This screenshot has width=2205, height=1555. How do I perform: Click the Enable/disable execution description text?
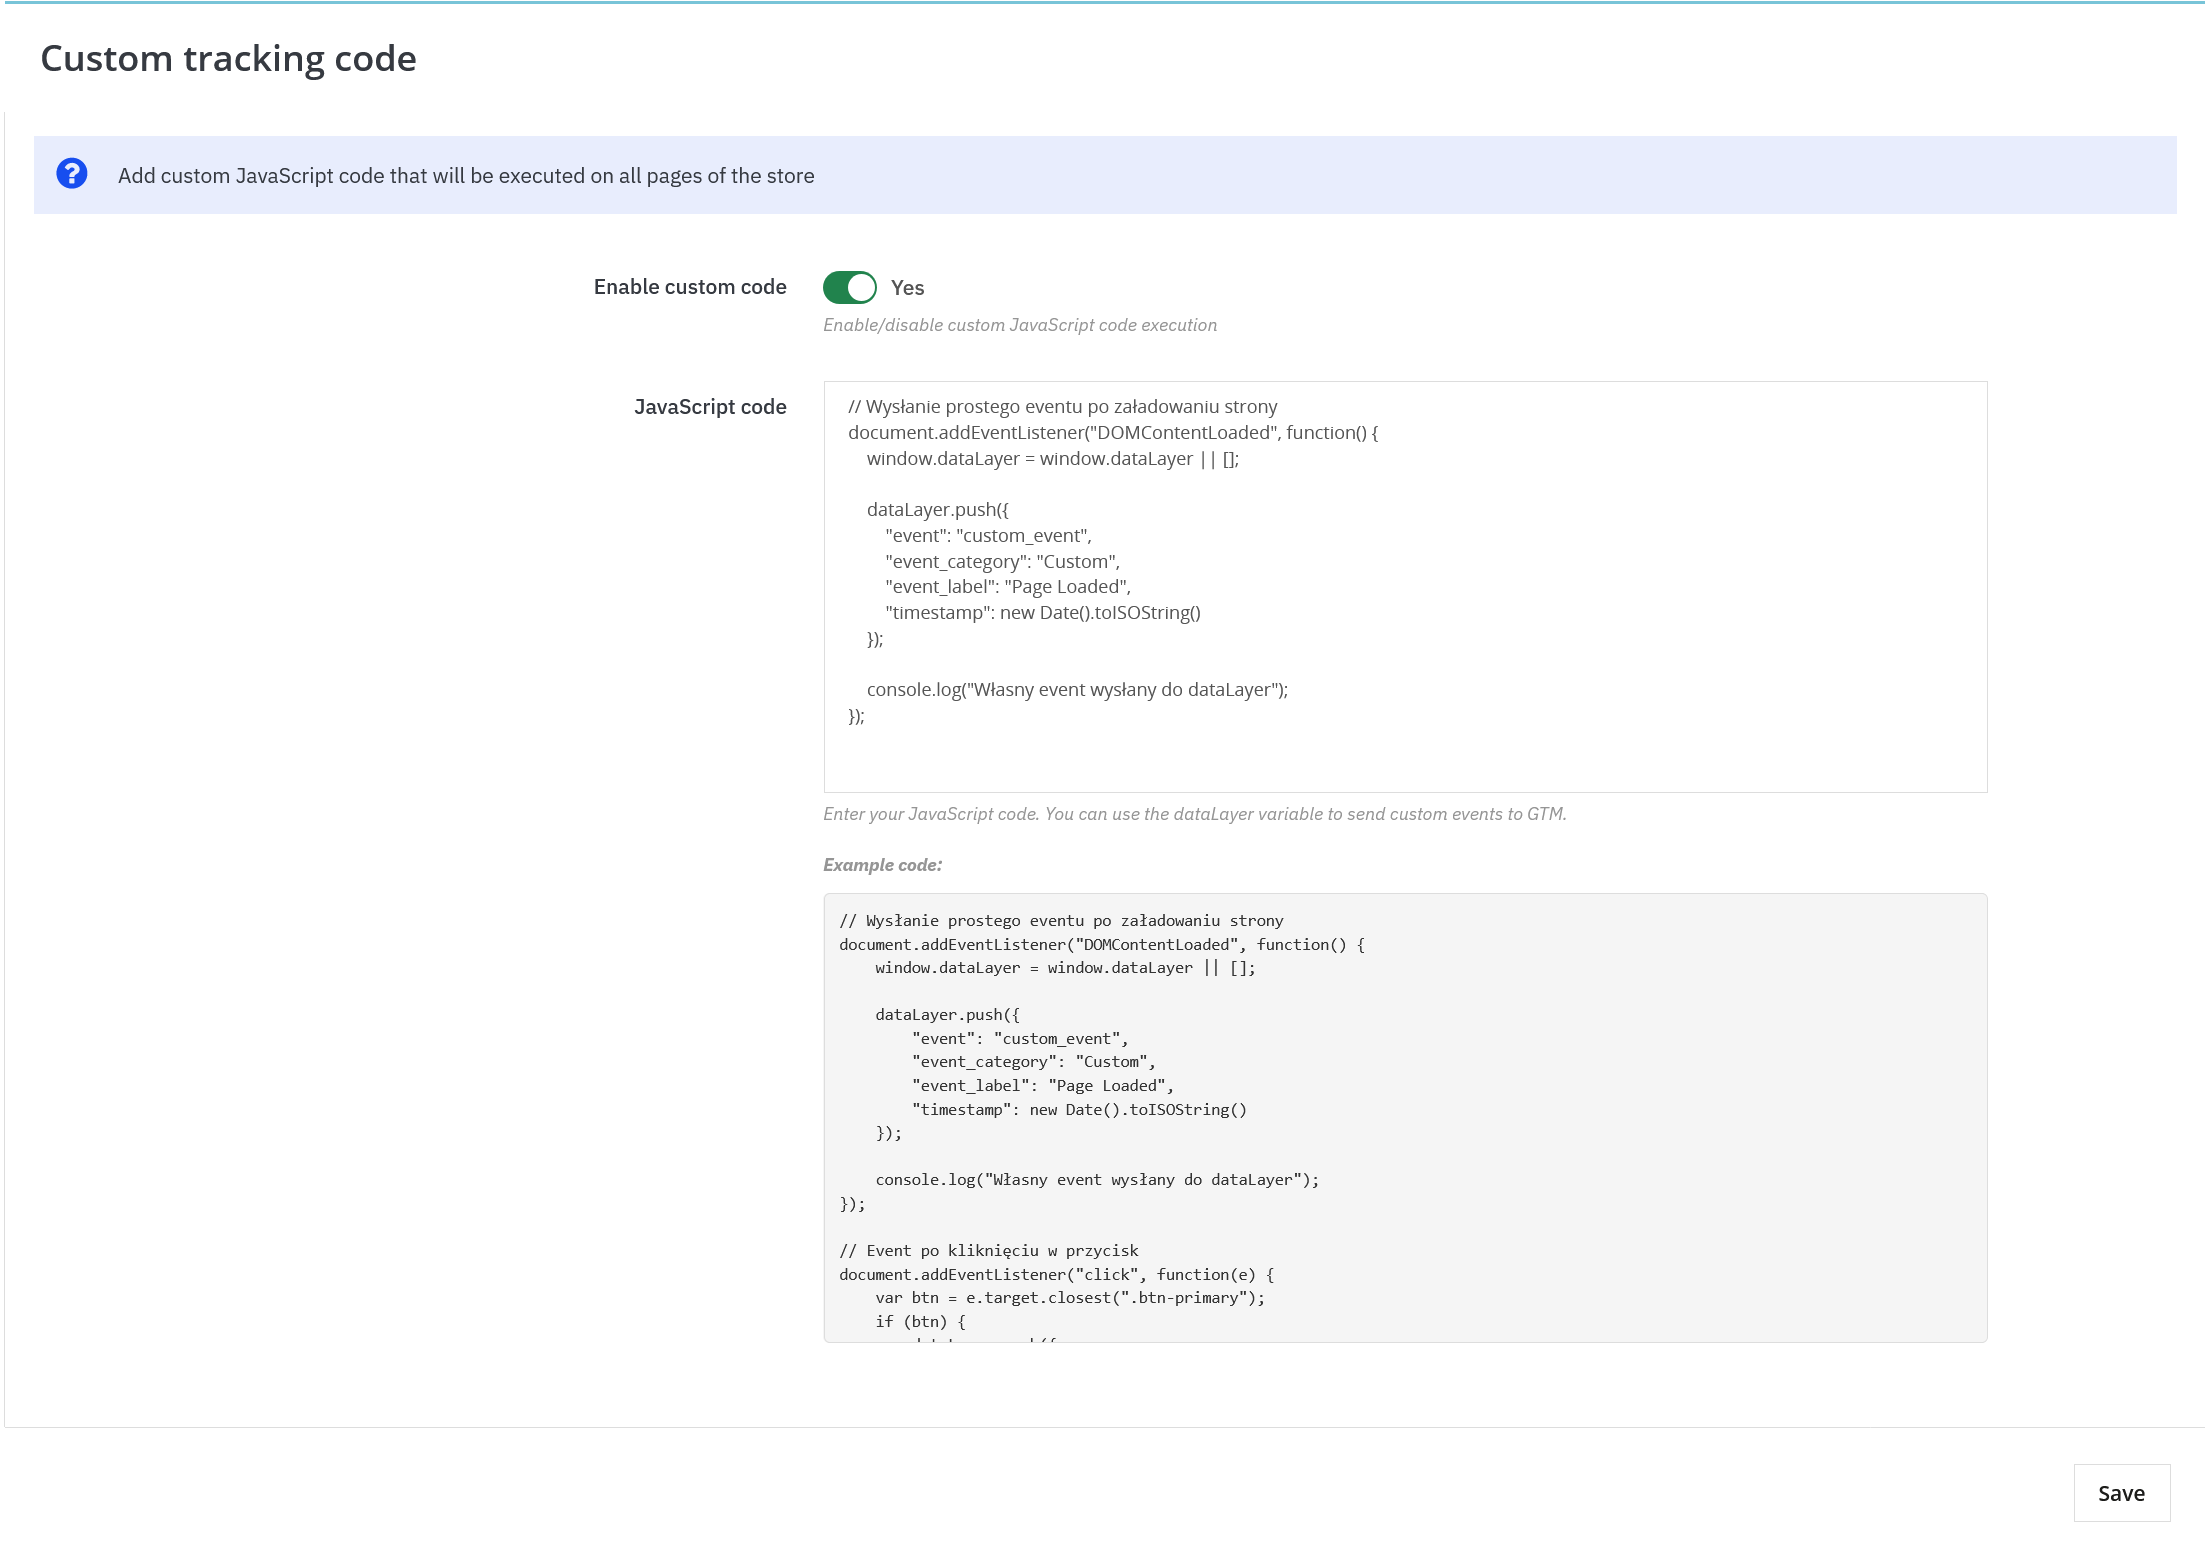coord(1019,325)
